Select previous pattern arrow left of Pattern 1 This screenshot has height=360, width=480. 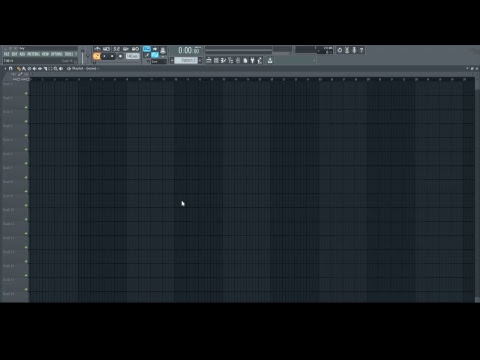click(172, 60)
